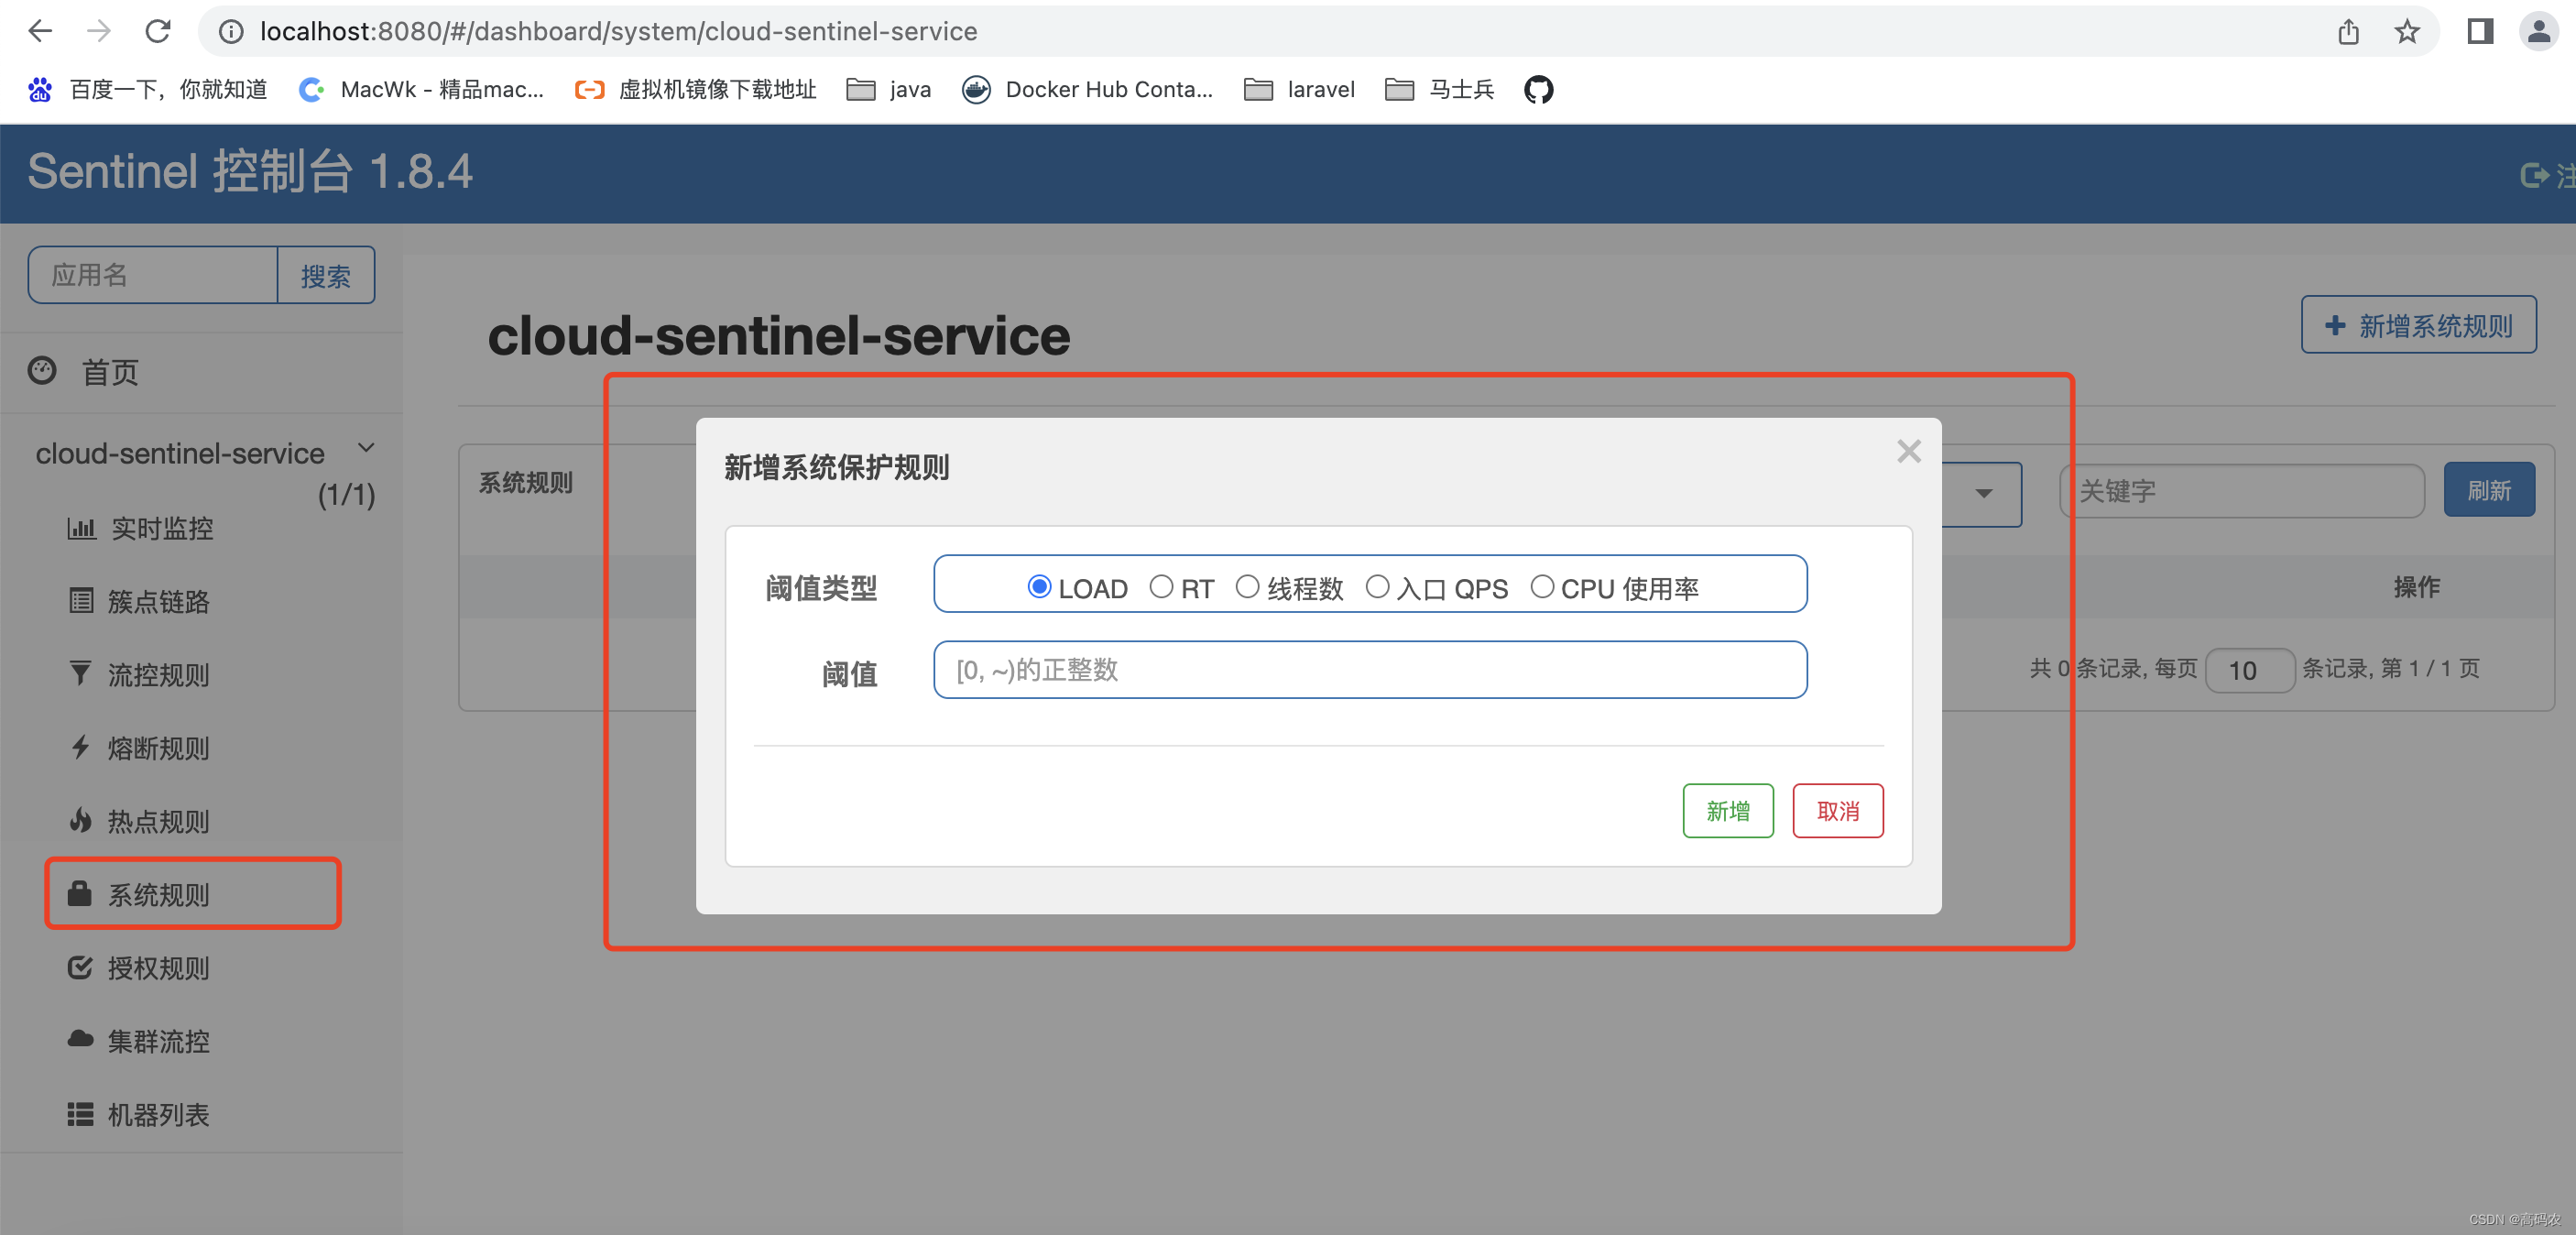Click the logout icon in header

2534,176
